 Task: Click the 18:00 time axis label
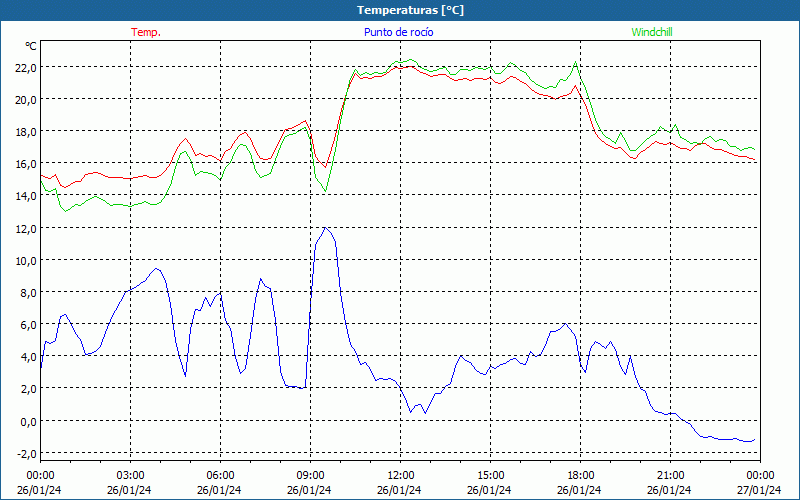coord(581,475)
